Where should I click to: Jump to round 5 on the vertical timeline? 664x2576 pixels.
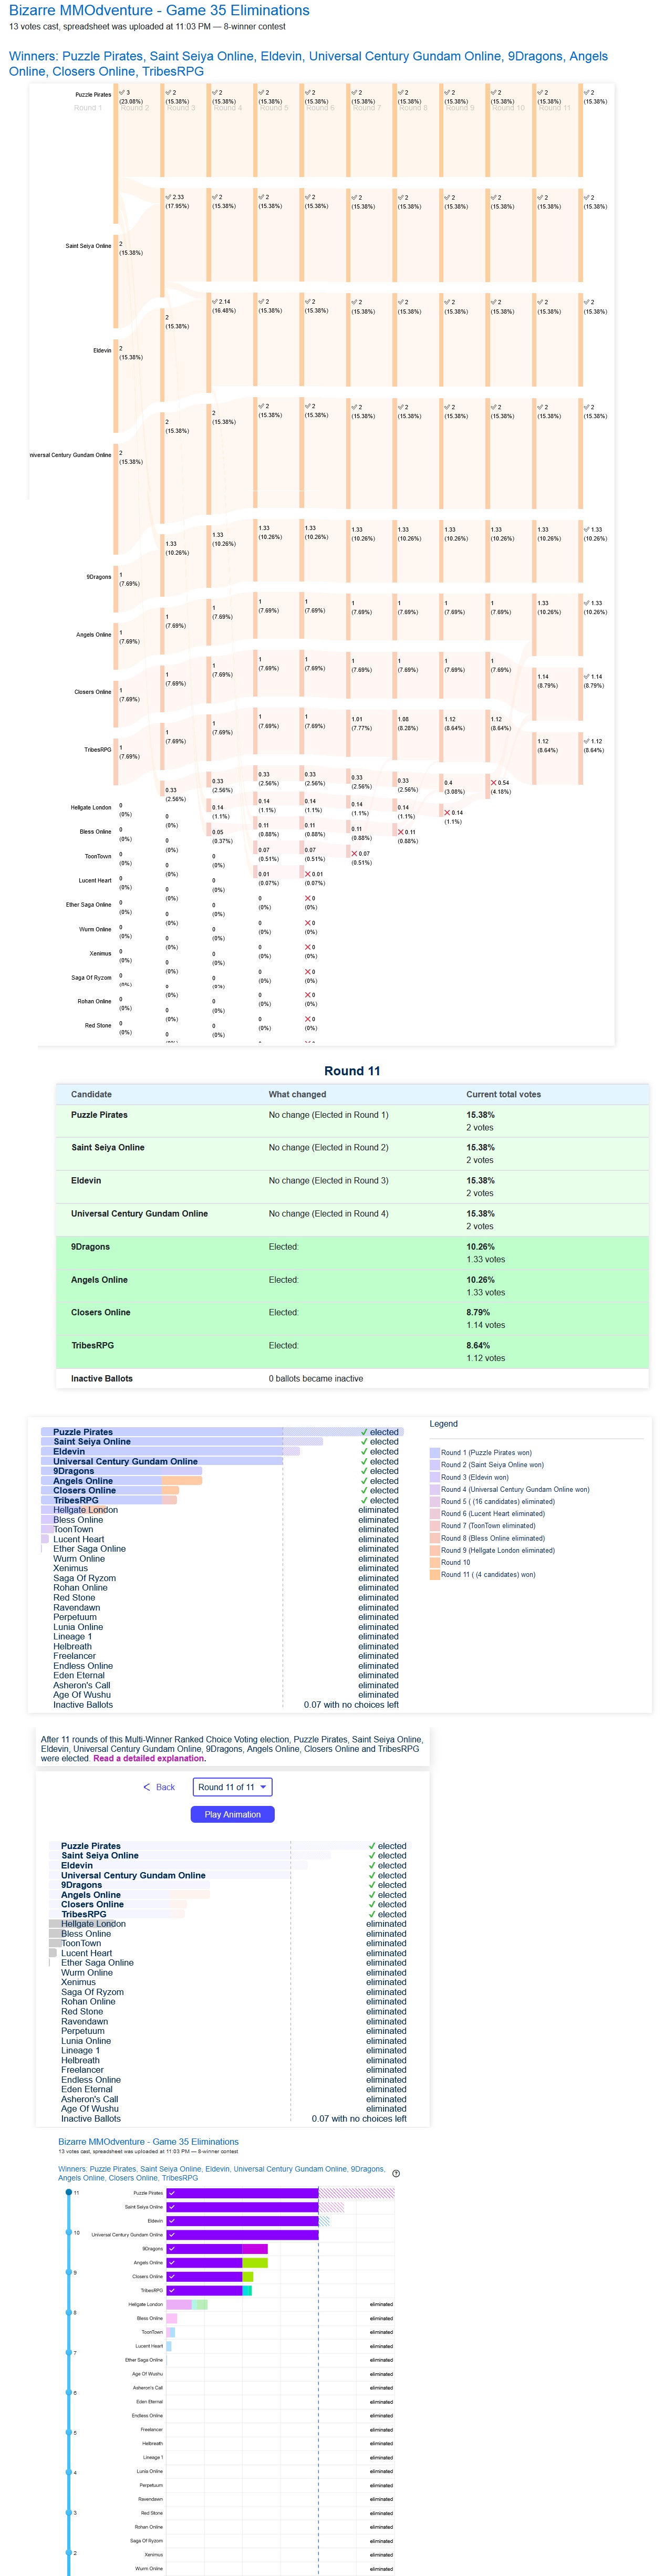click(x=69, y=2433)
